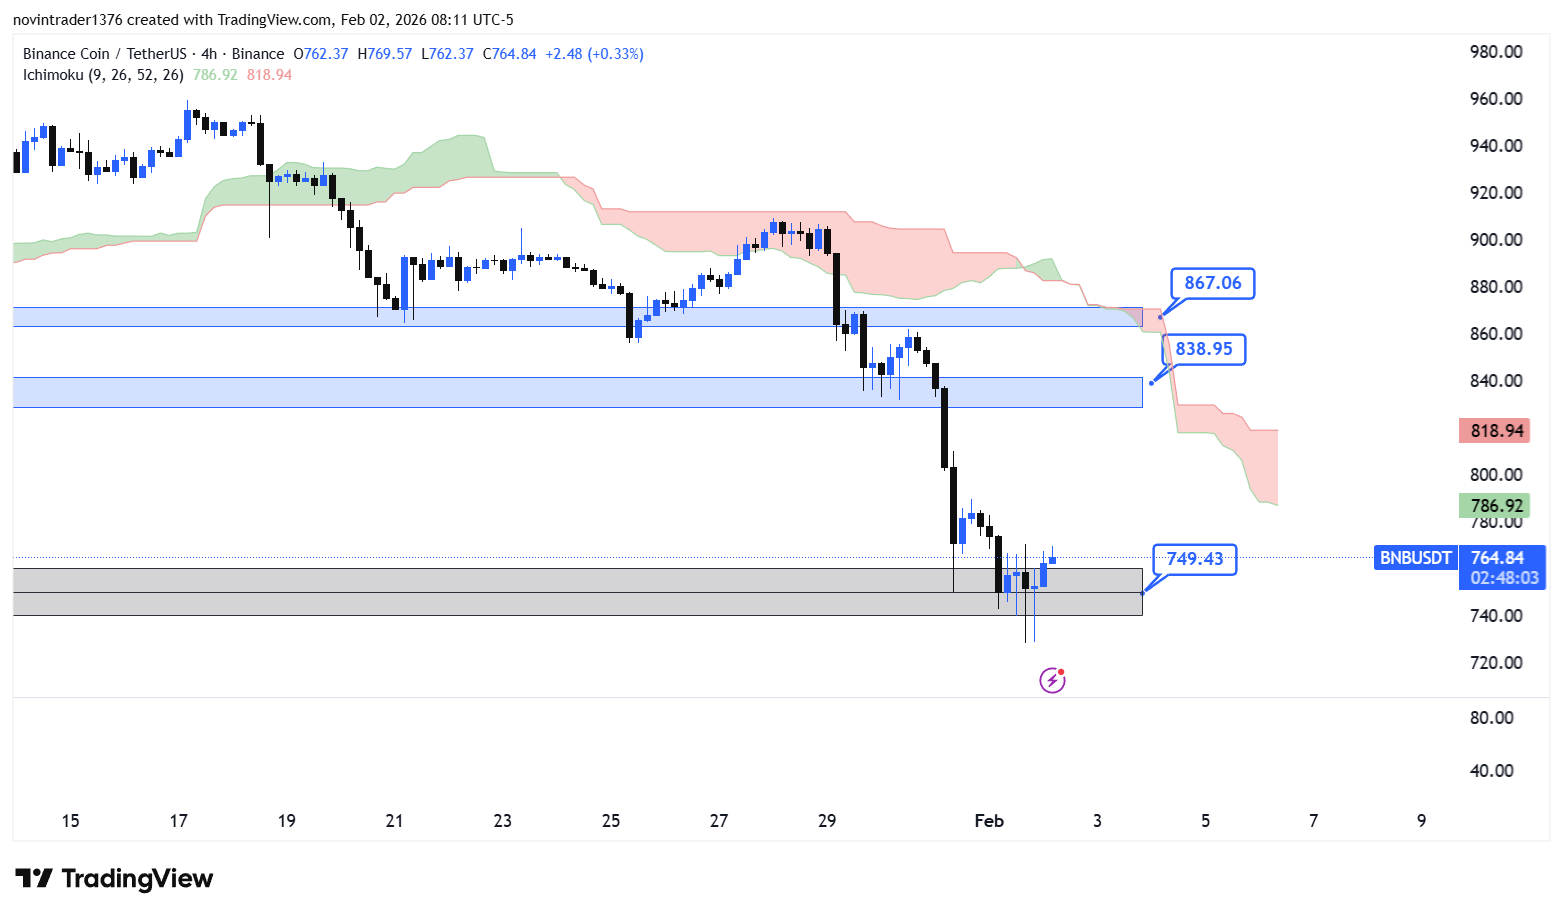Click the green 786.92 price axis tag
This screenshot has width=1563, height=916.
(1496, 506)
